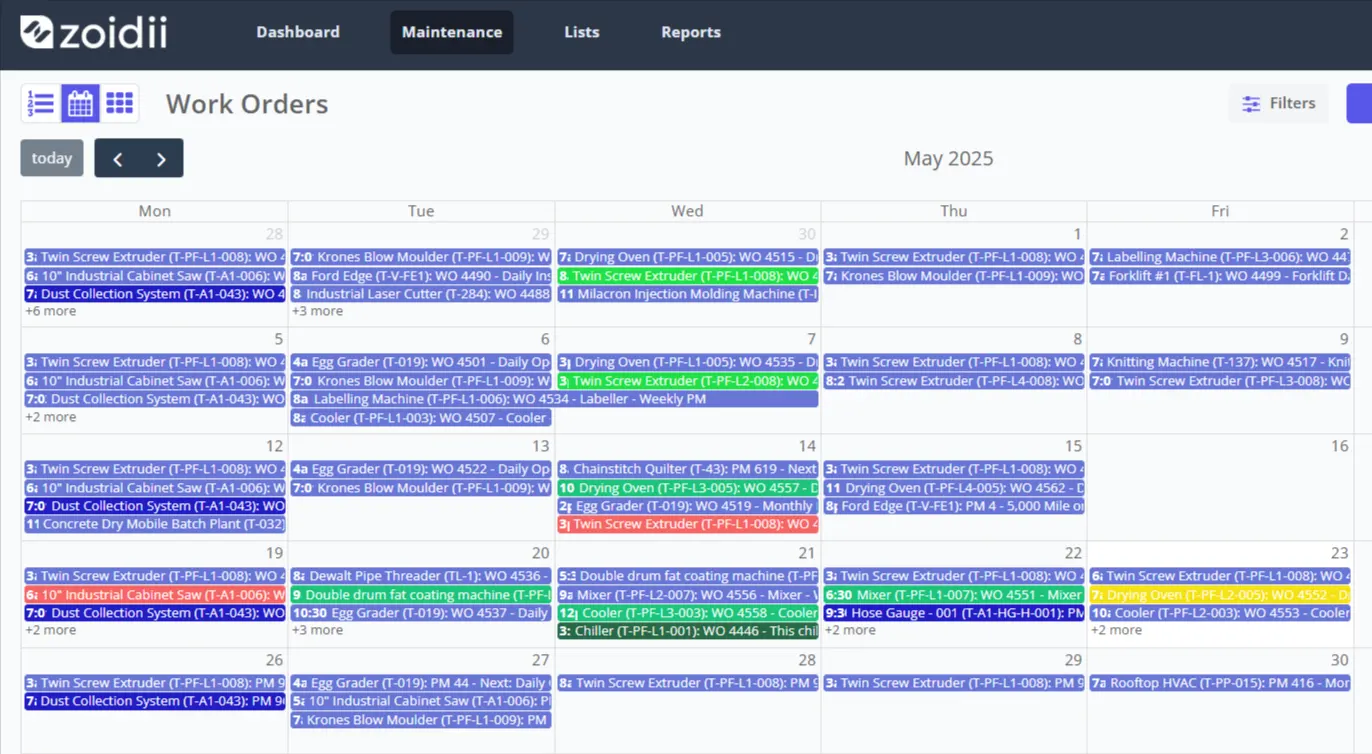This screenshot has width=1372, height=754.
Task: Expand "+6 more" on Monday April 28
Action: tap(51, 311)
